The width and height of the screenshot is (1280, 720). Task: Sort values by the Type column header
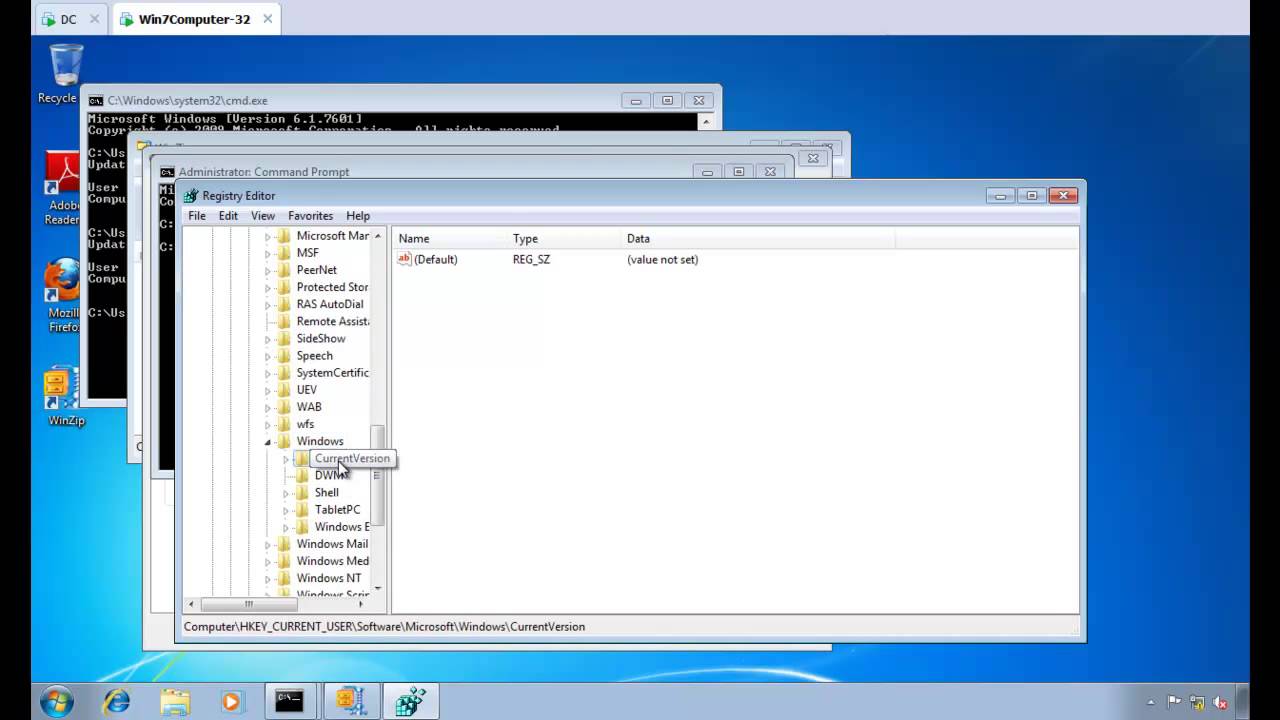coord(565,239)
